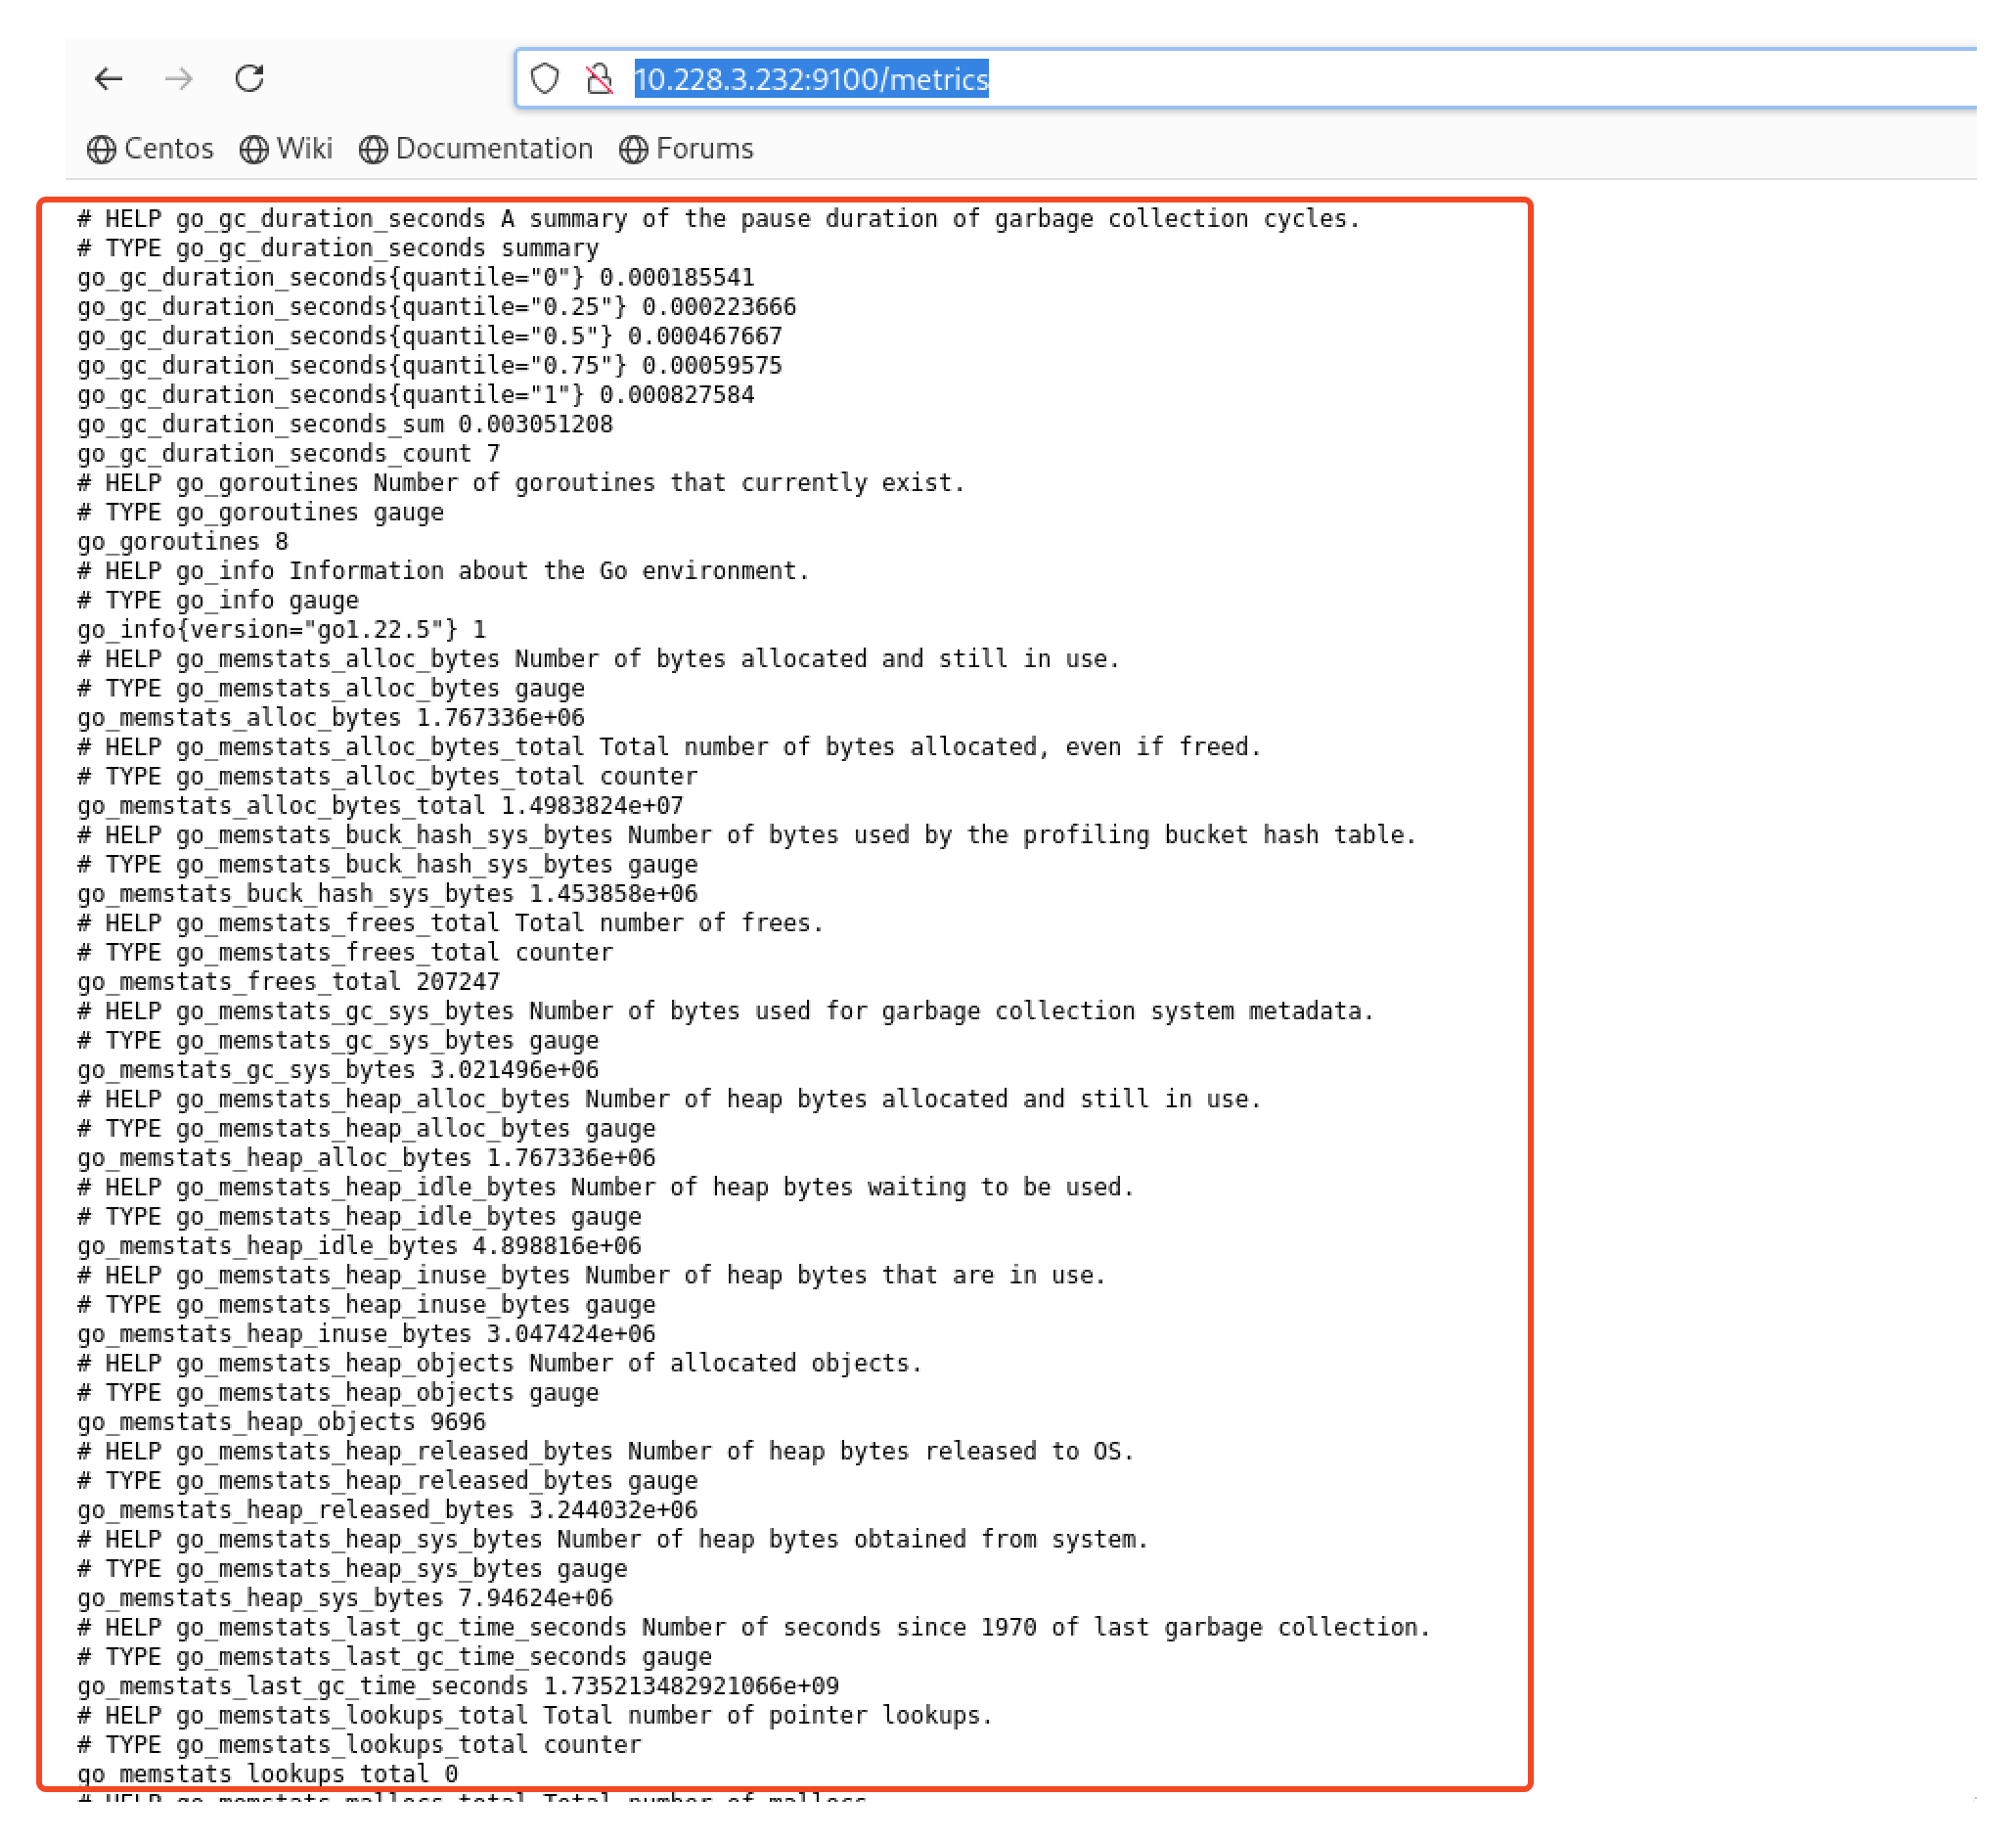Click the forward navigation arrow
2016x1841 pixels.
[x=179, y=79]
